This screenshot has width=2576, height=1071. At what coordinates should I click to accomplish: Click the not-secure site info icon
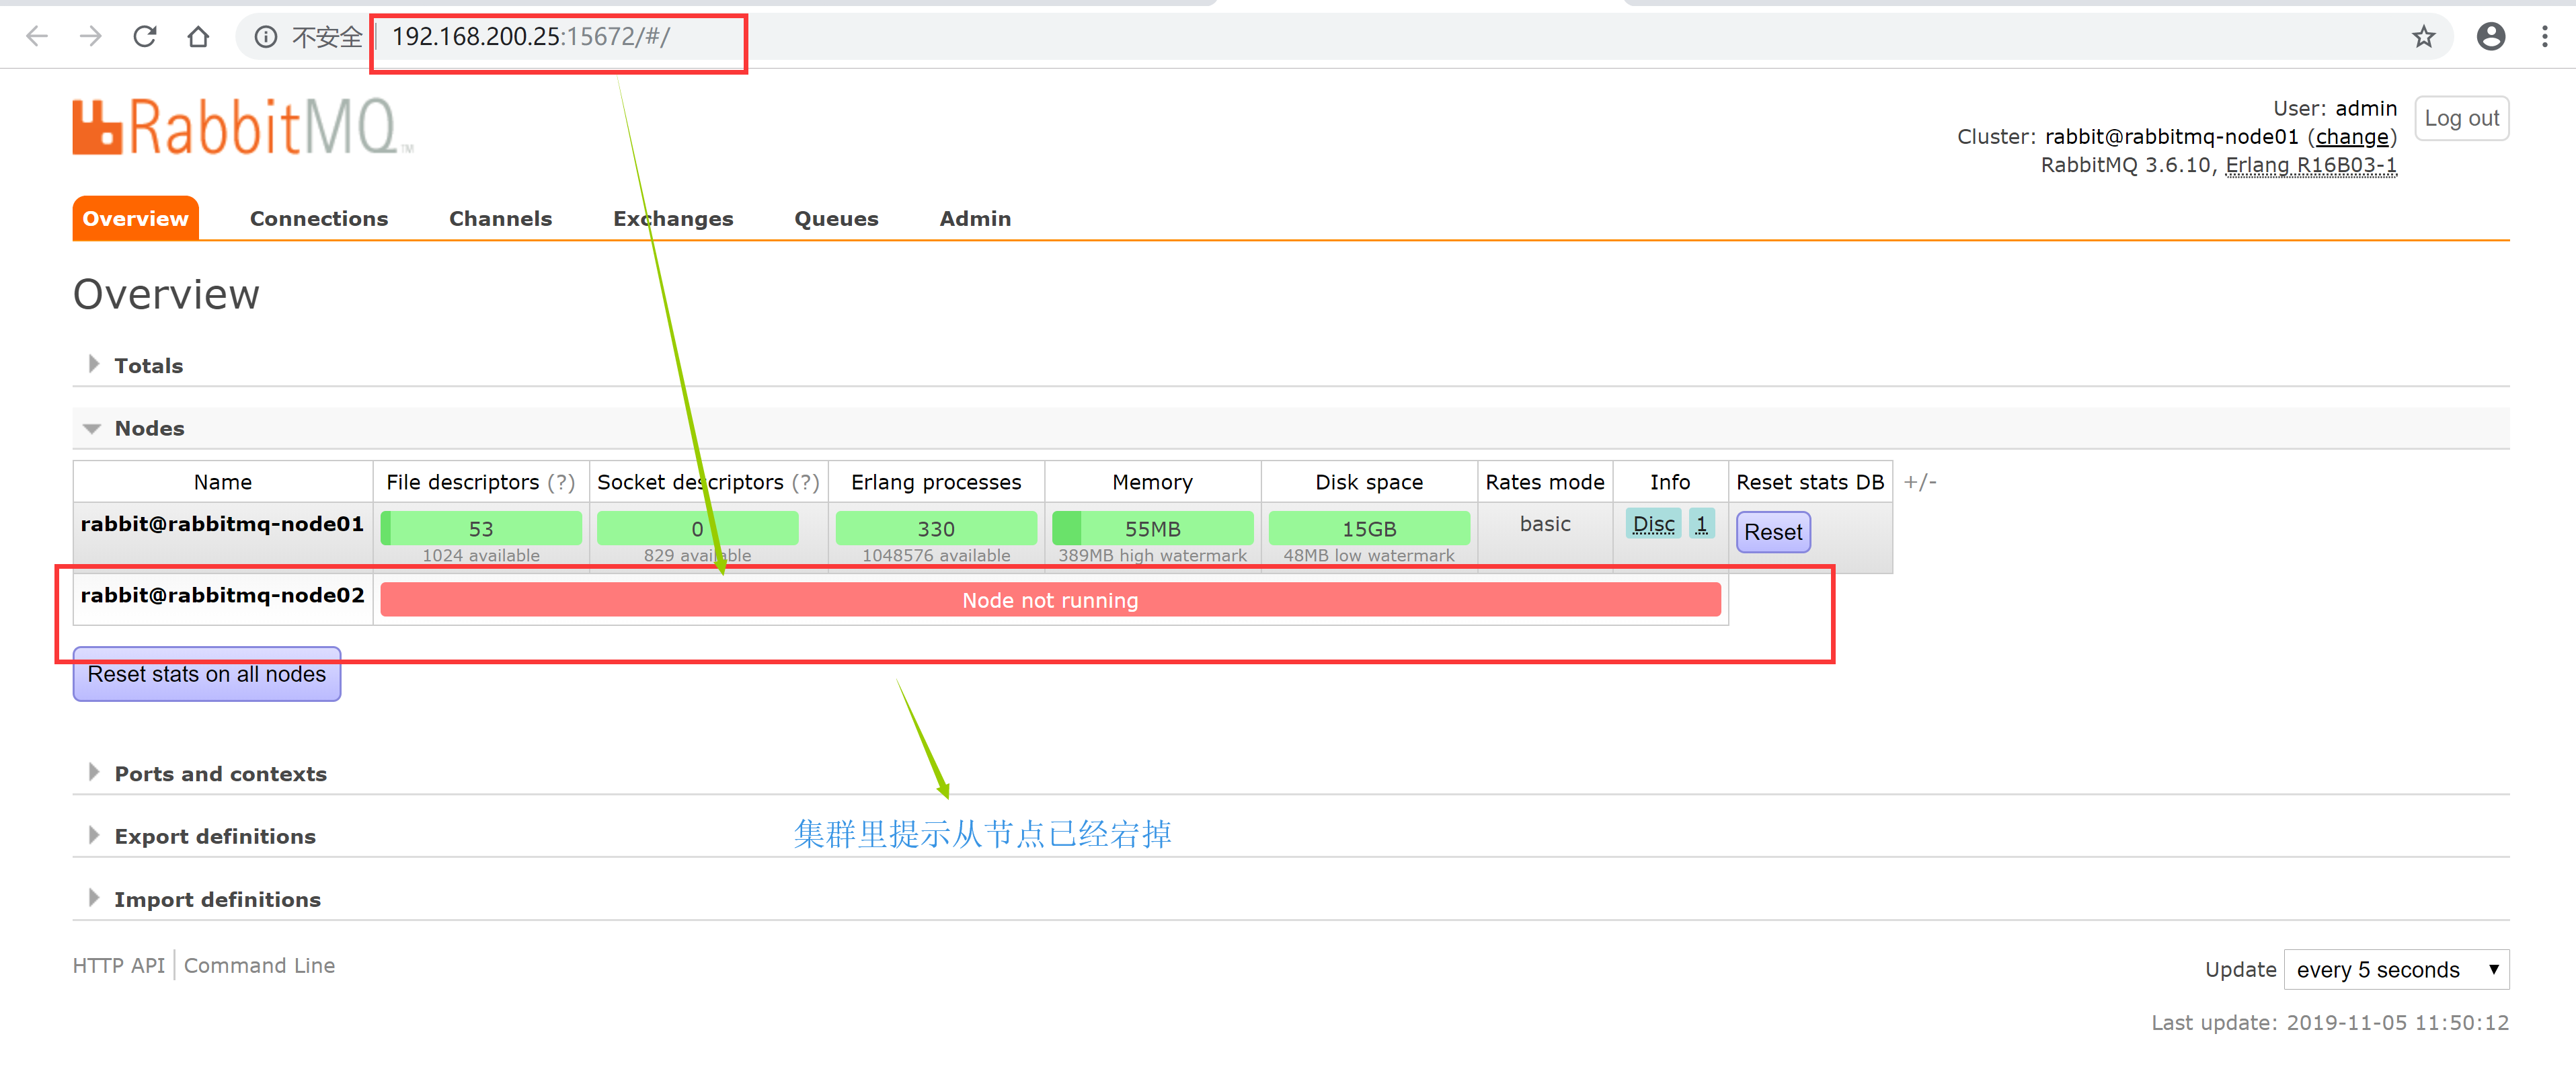tap(265, 37)
